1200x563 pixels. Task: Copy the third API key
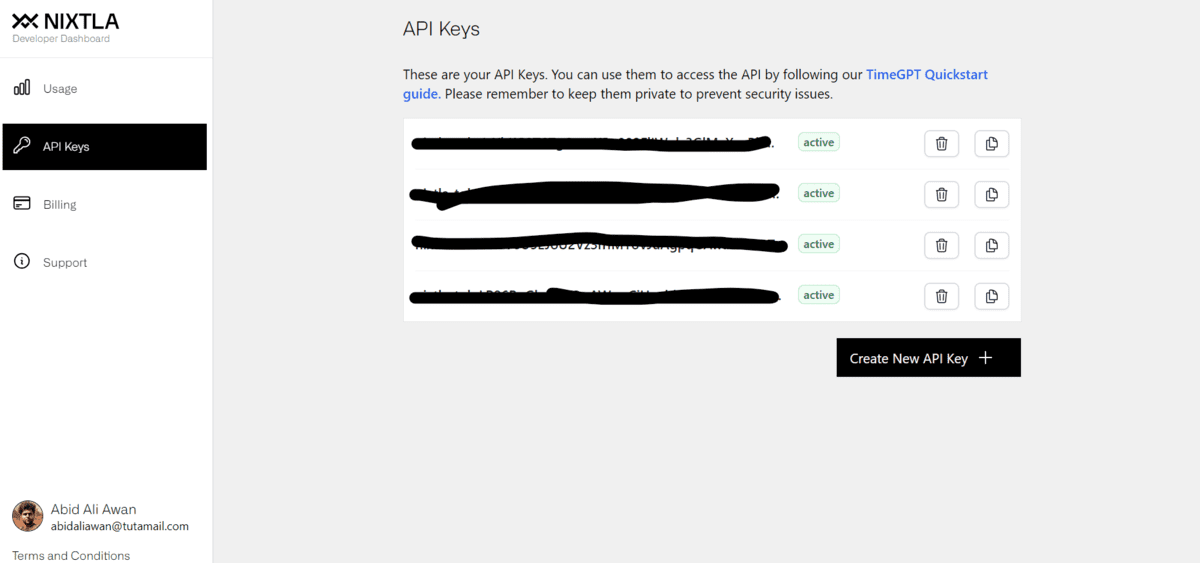click(x=991, y=245)
